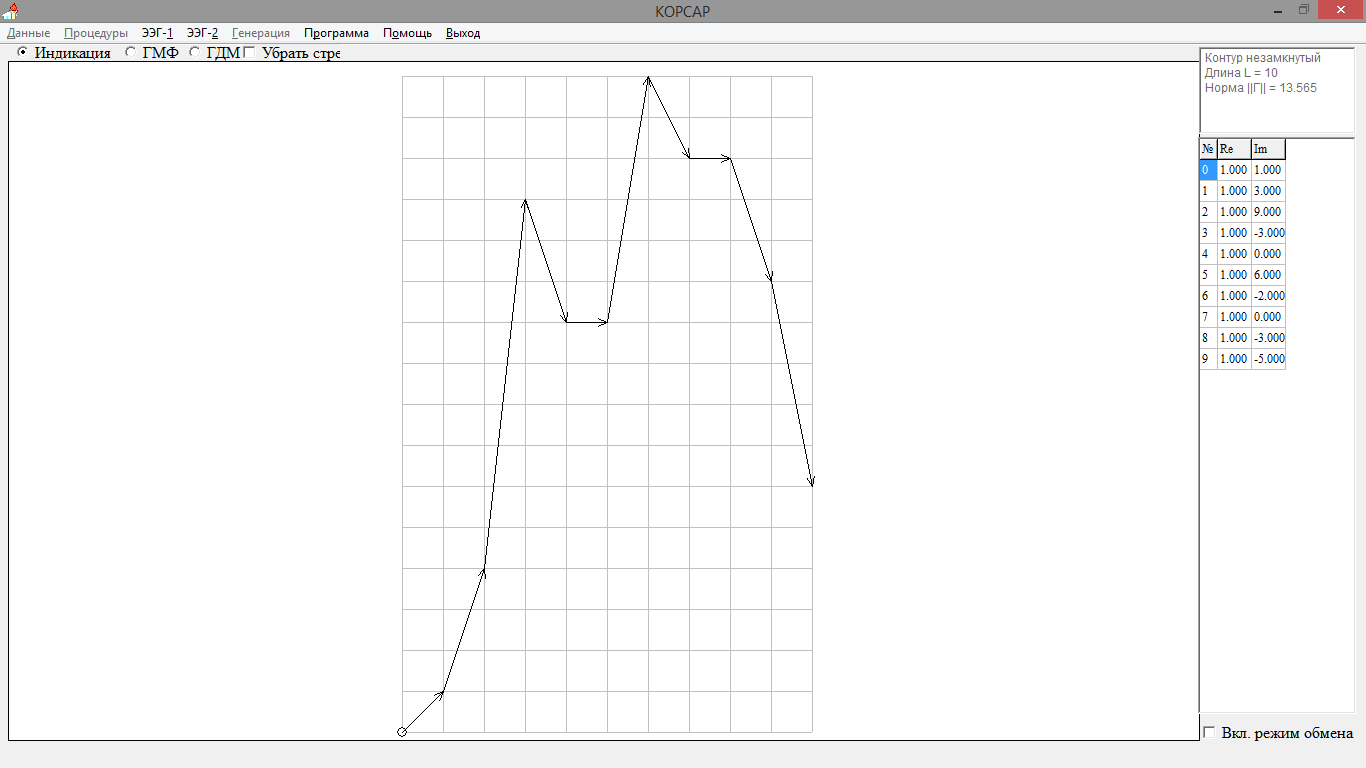Image resolution: width=1366 pixels, height=768 pixels.
Task: Select row number 6 cell
Action: pos(1208,296)
